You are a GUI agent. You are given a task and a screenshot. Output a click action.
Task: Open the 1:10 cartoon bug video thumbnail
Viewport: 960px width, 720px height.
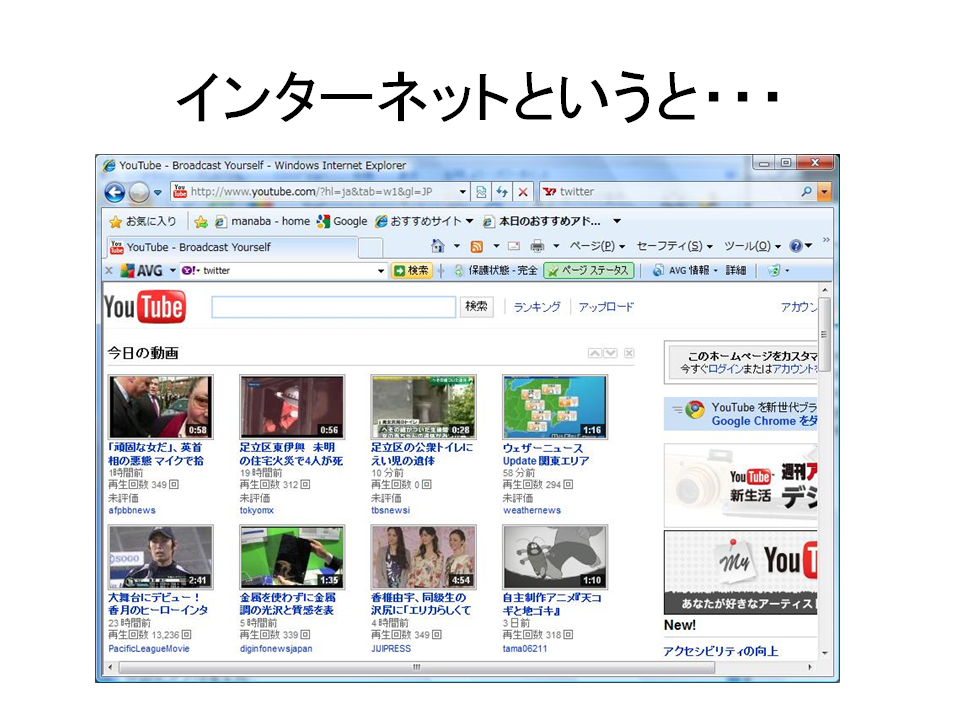click(555, 557)
